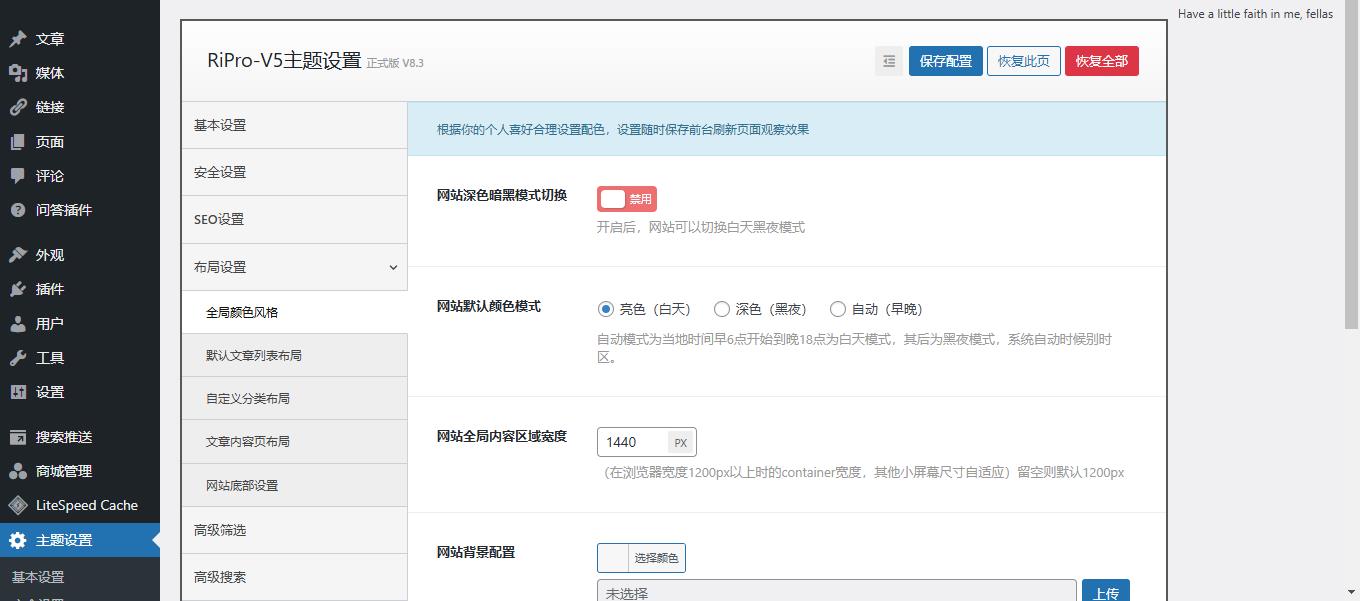
Task: Click the speech bubble icon for 评论
Action: [x=18, y=176]
